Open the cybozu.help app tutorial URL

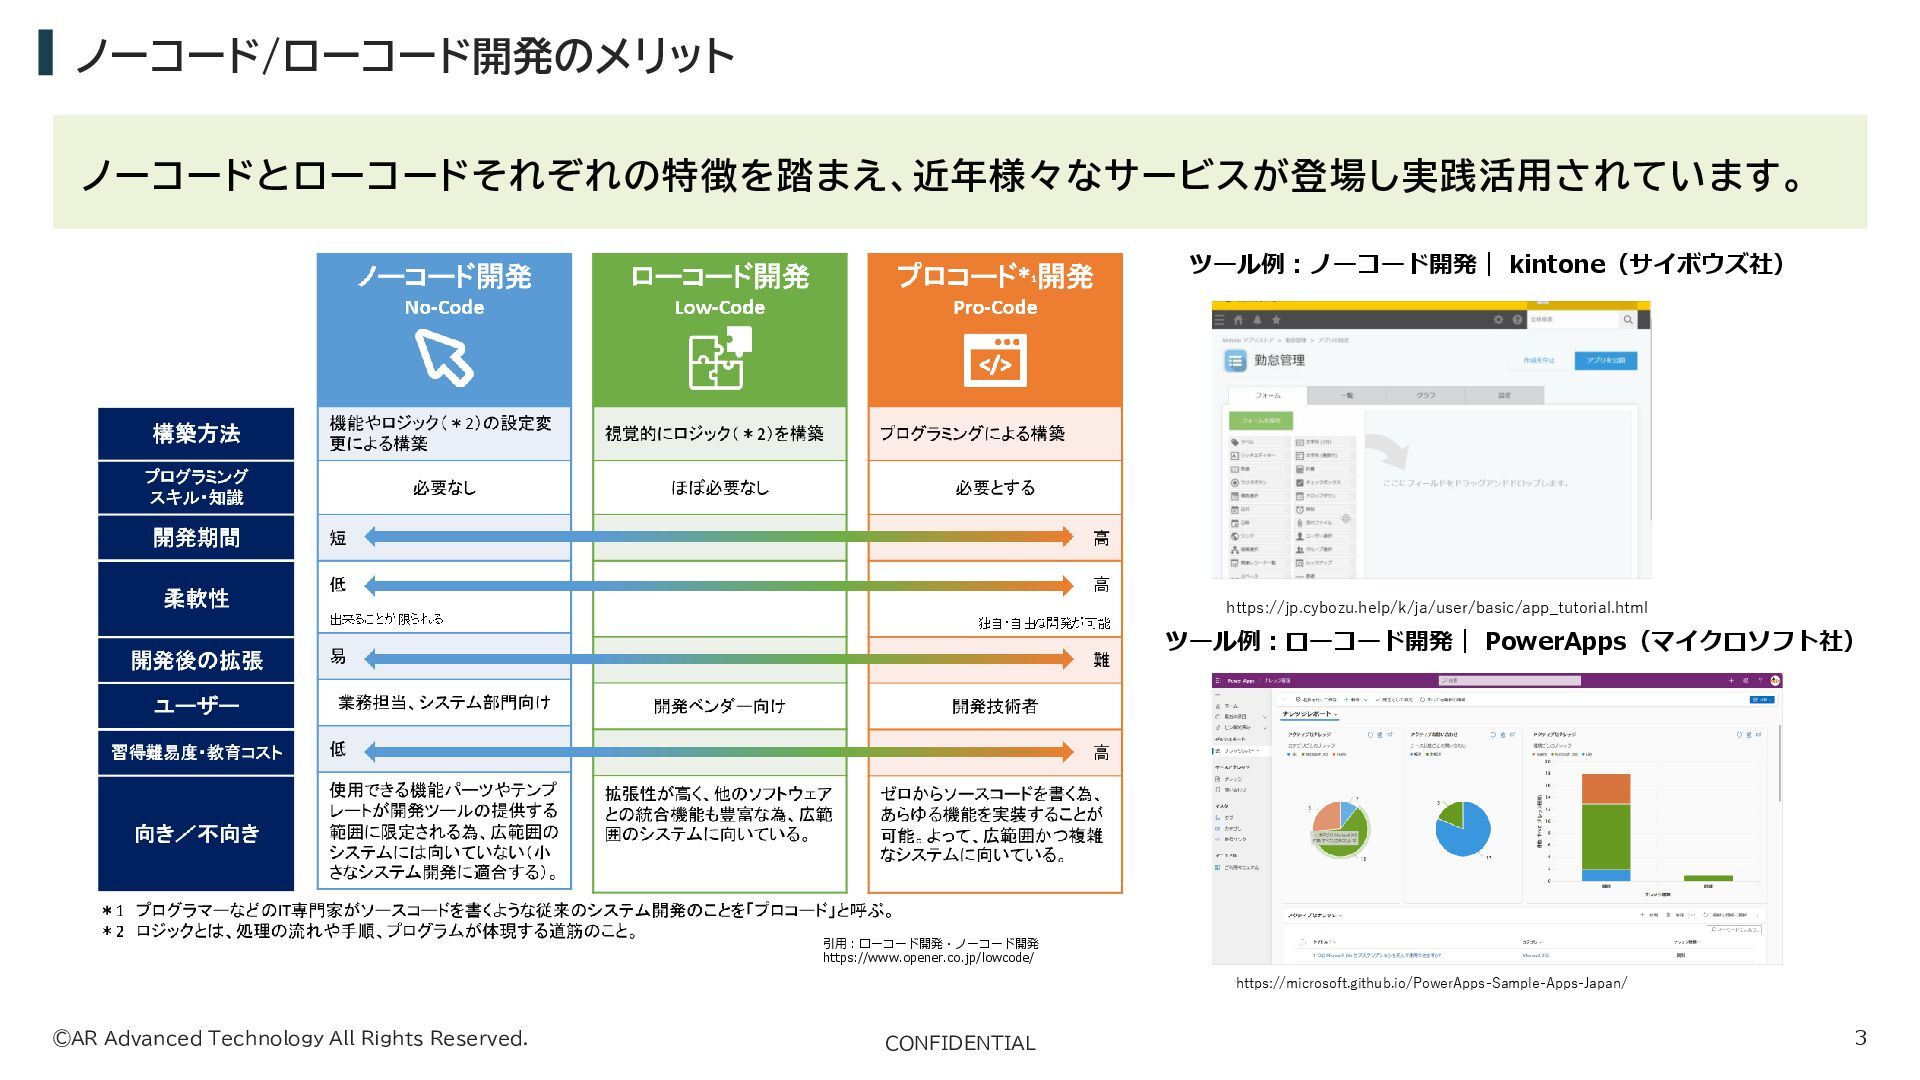pyautogui.click(x=1436, y=608)
